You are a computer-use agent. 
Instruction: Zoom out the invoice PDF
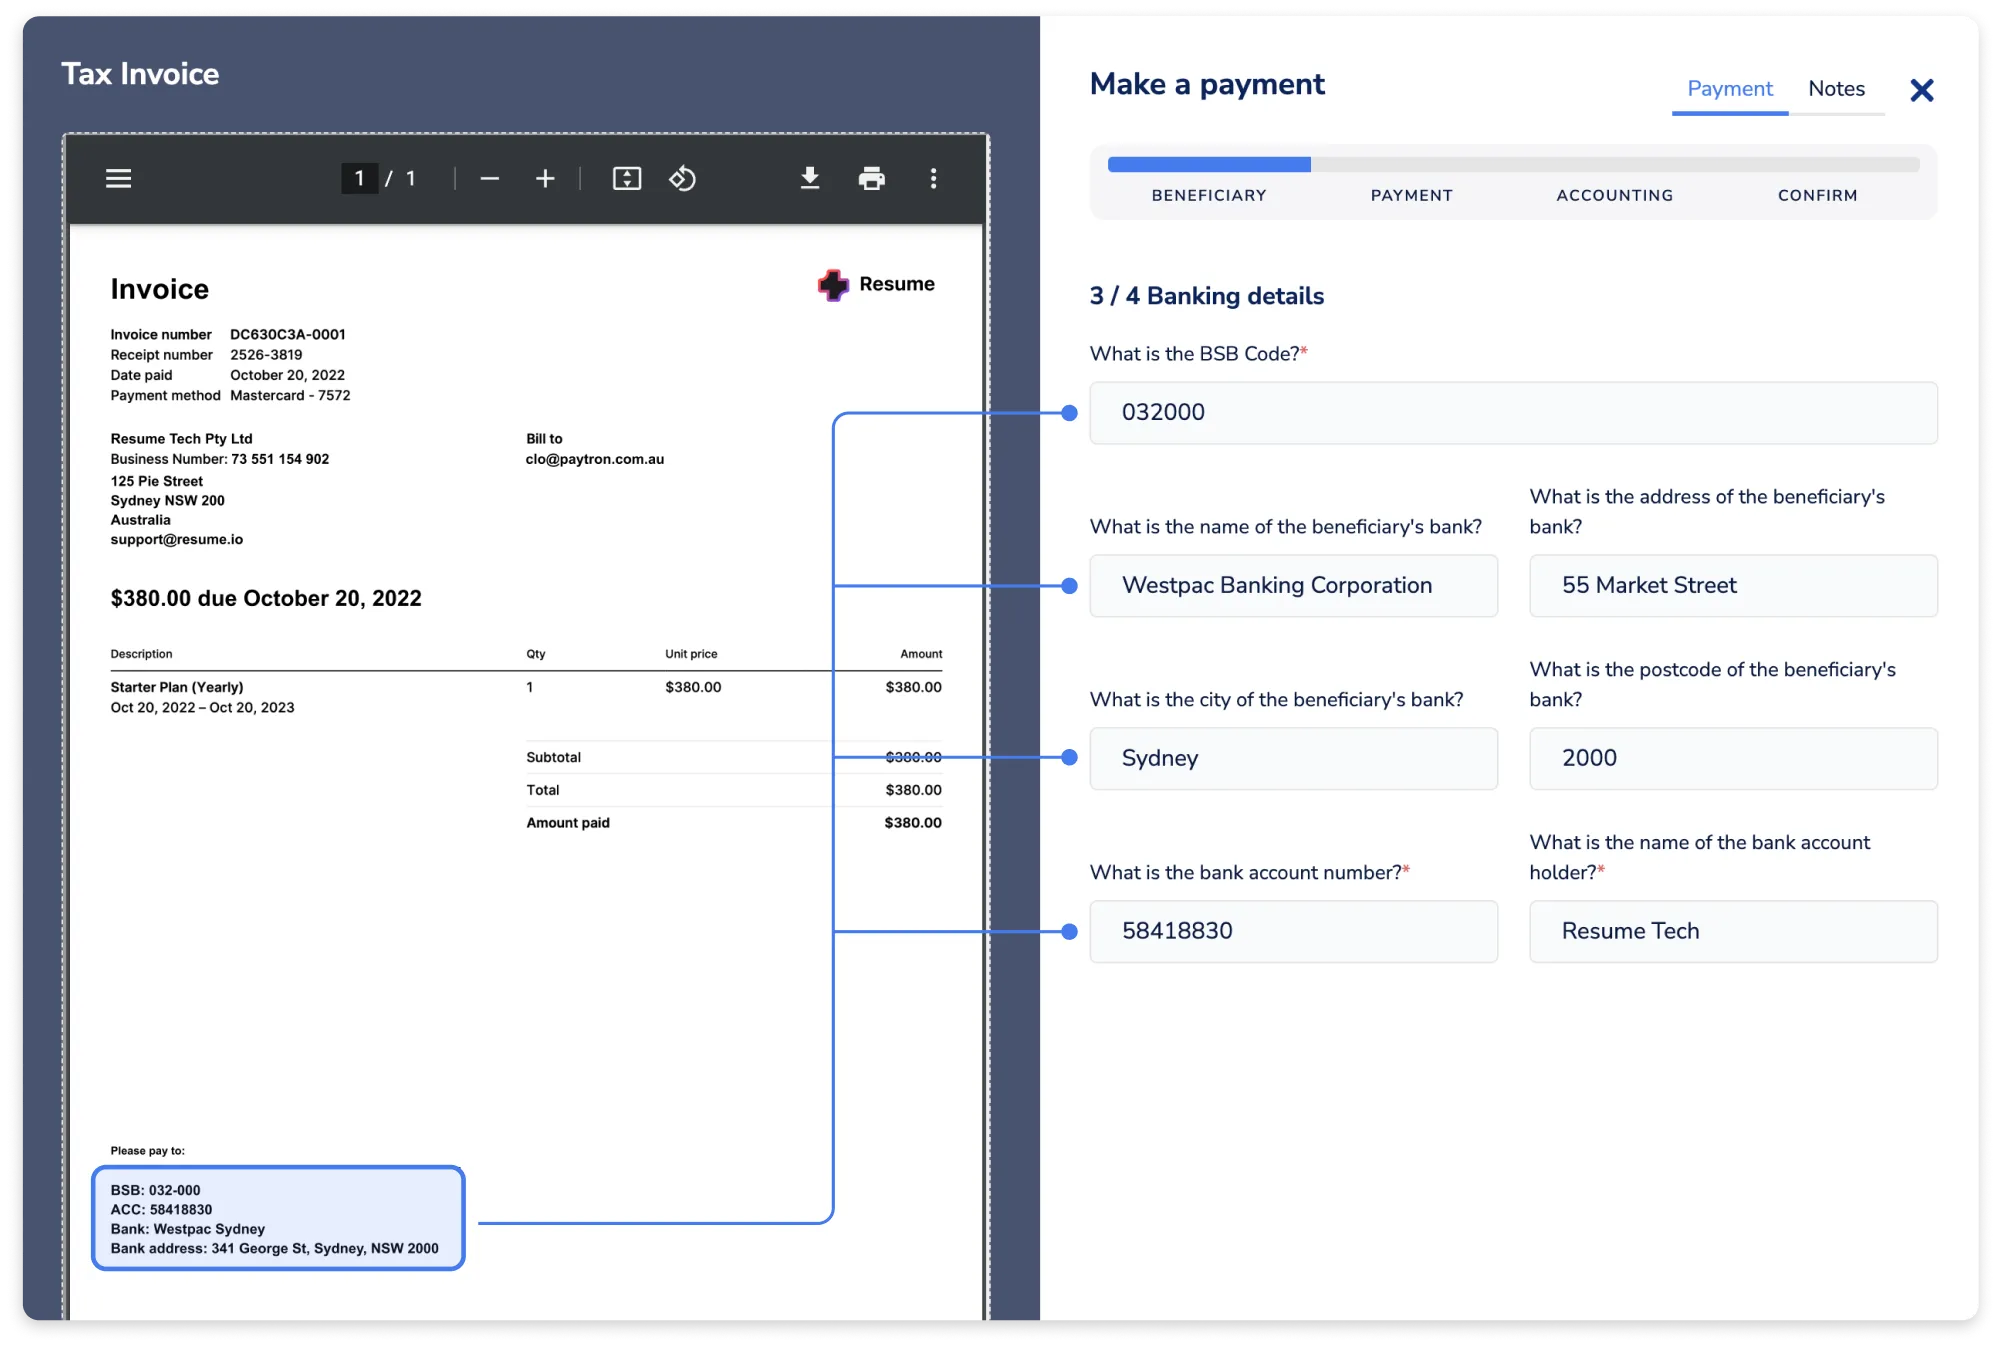(489, 179)
